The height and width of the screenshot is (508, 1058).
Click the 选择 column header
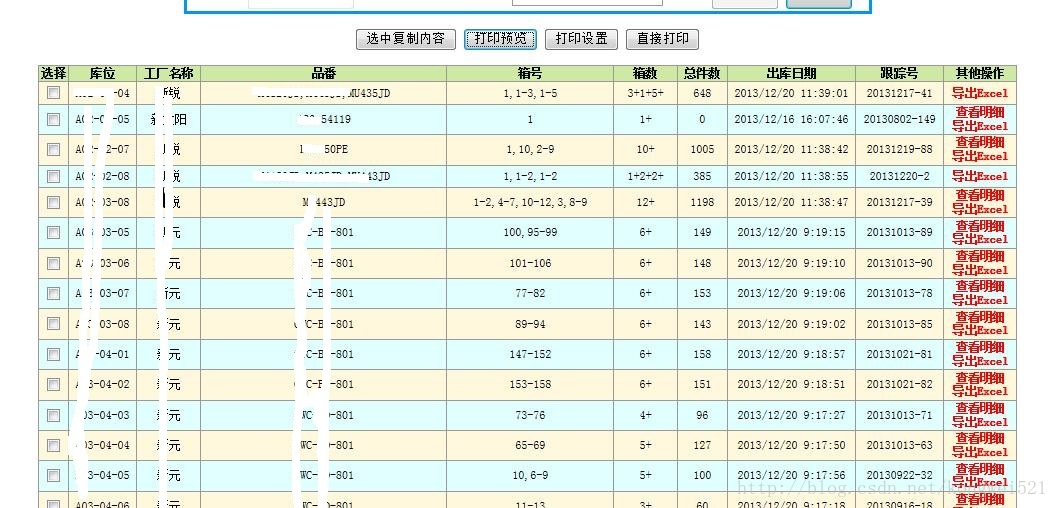pyautogui.click(x=53, y=74)
